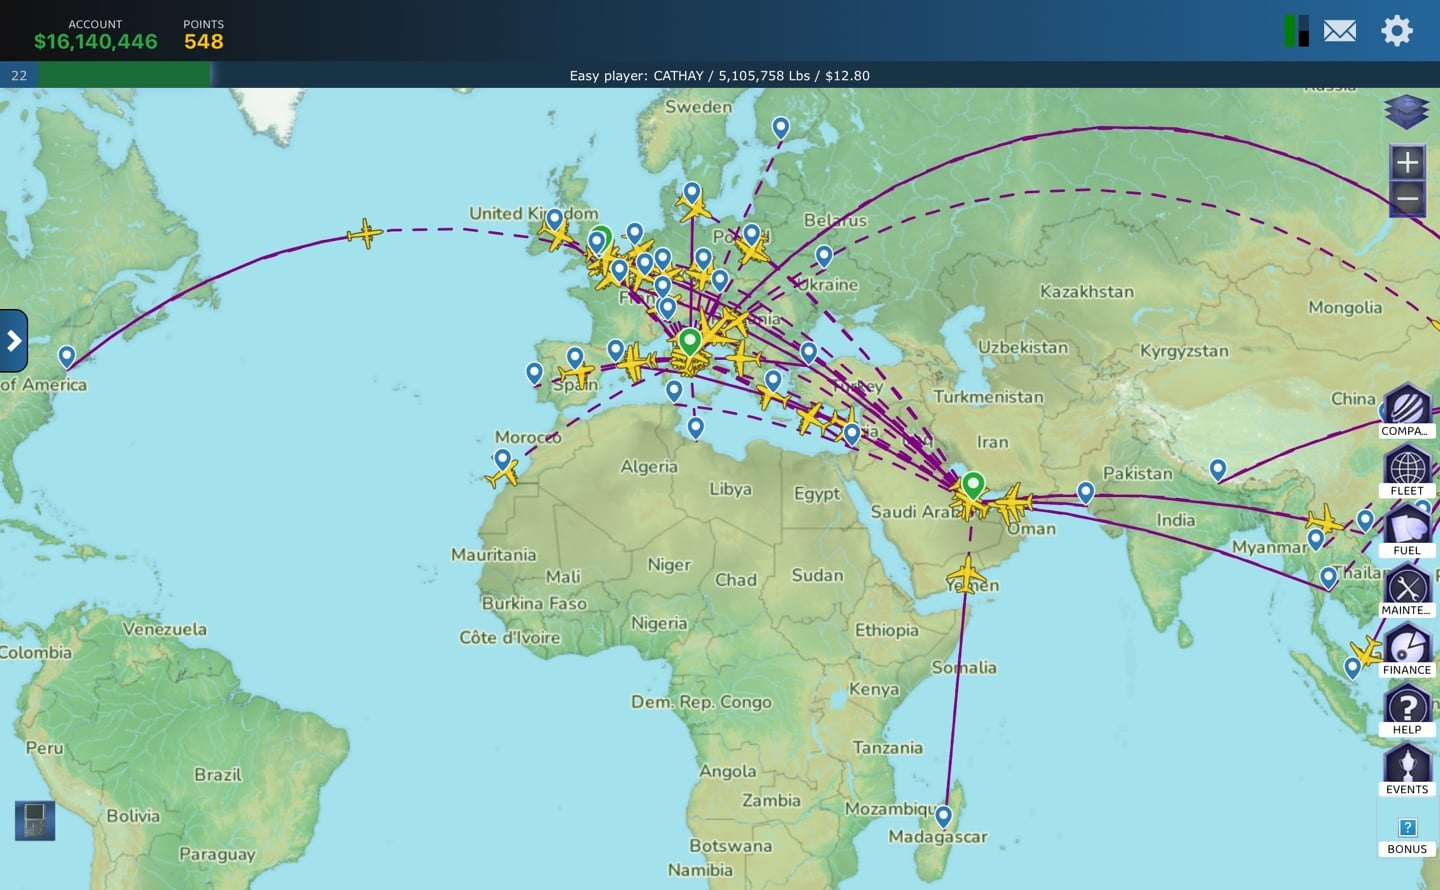The width and height of the screenshot is (1440, 890).
Task: Open the EVENTS trophy menu
Action: (1407, 769)
